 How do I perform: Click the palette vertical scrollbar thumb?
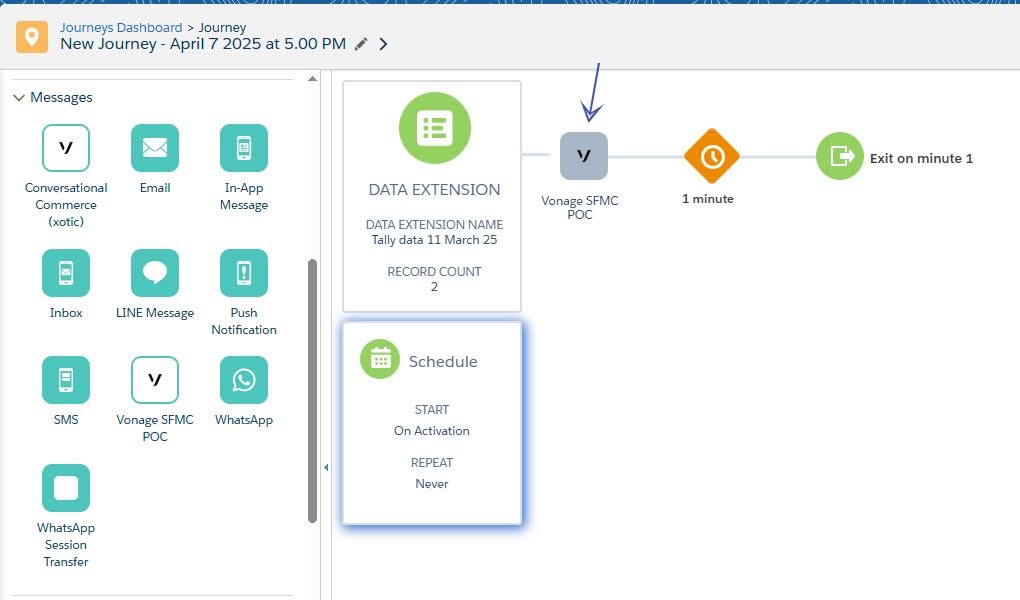[x=312, y=390]
